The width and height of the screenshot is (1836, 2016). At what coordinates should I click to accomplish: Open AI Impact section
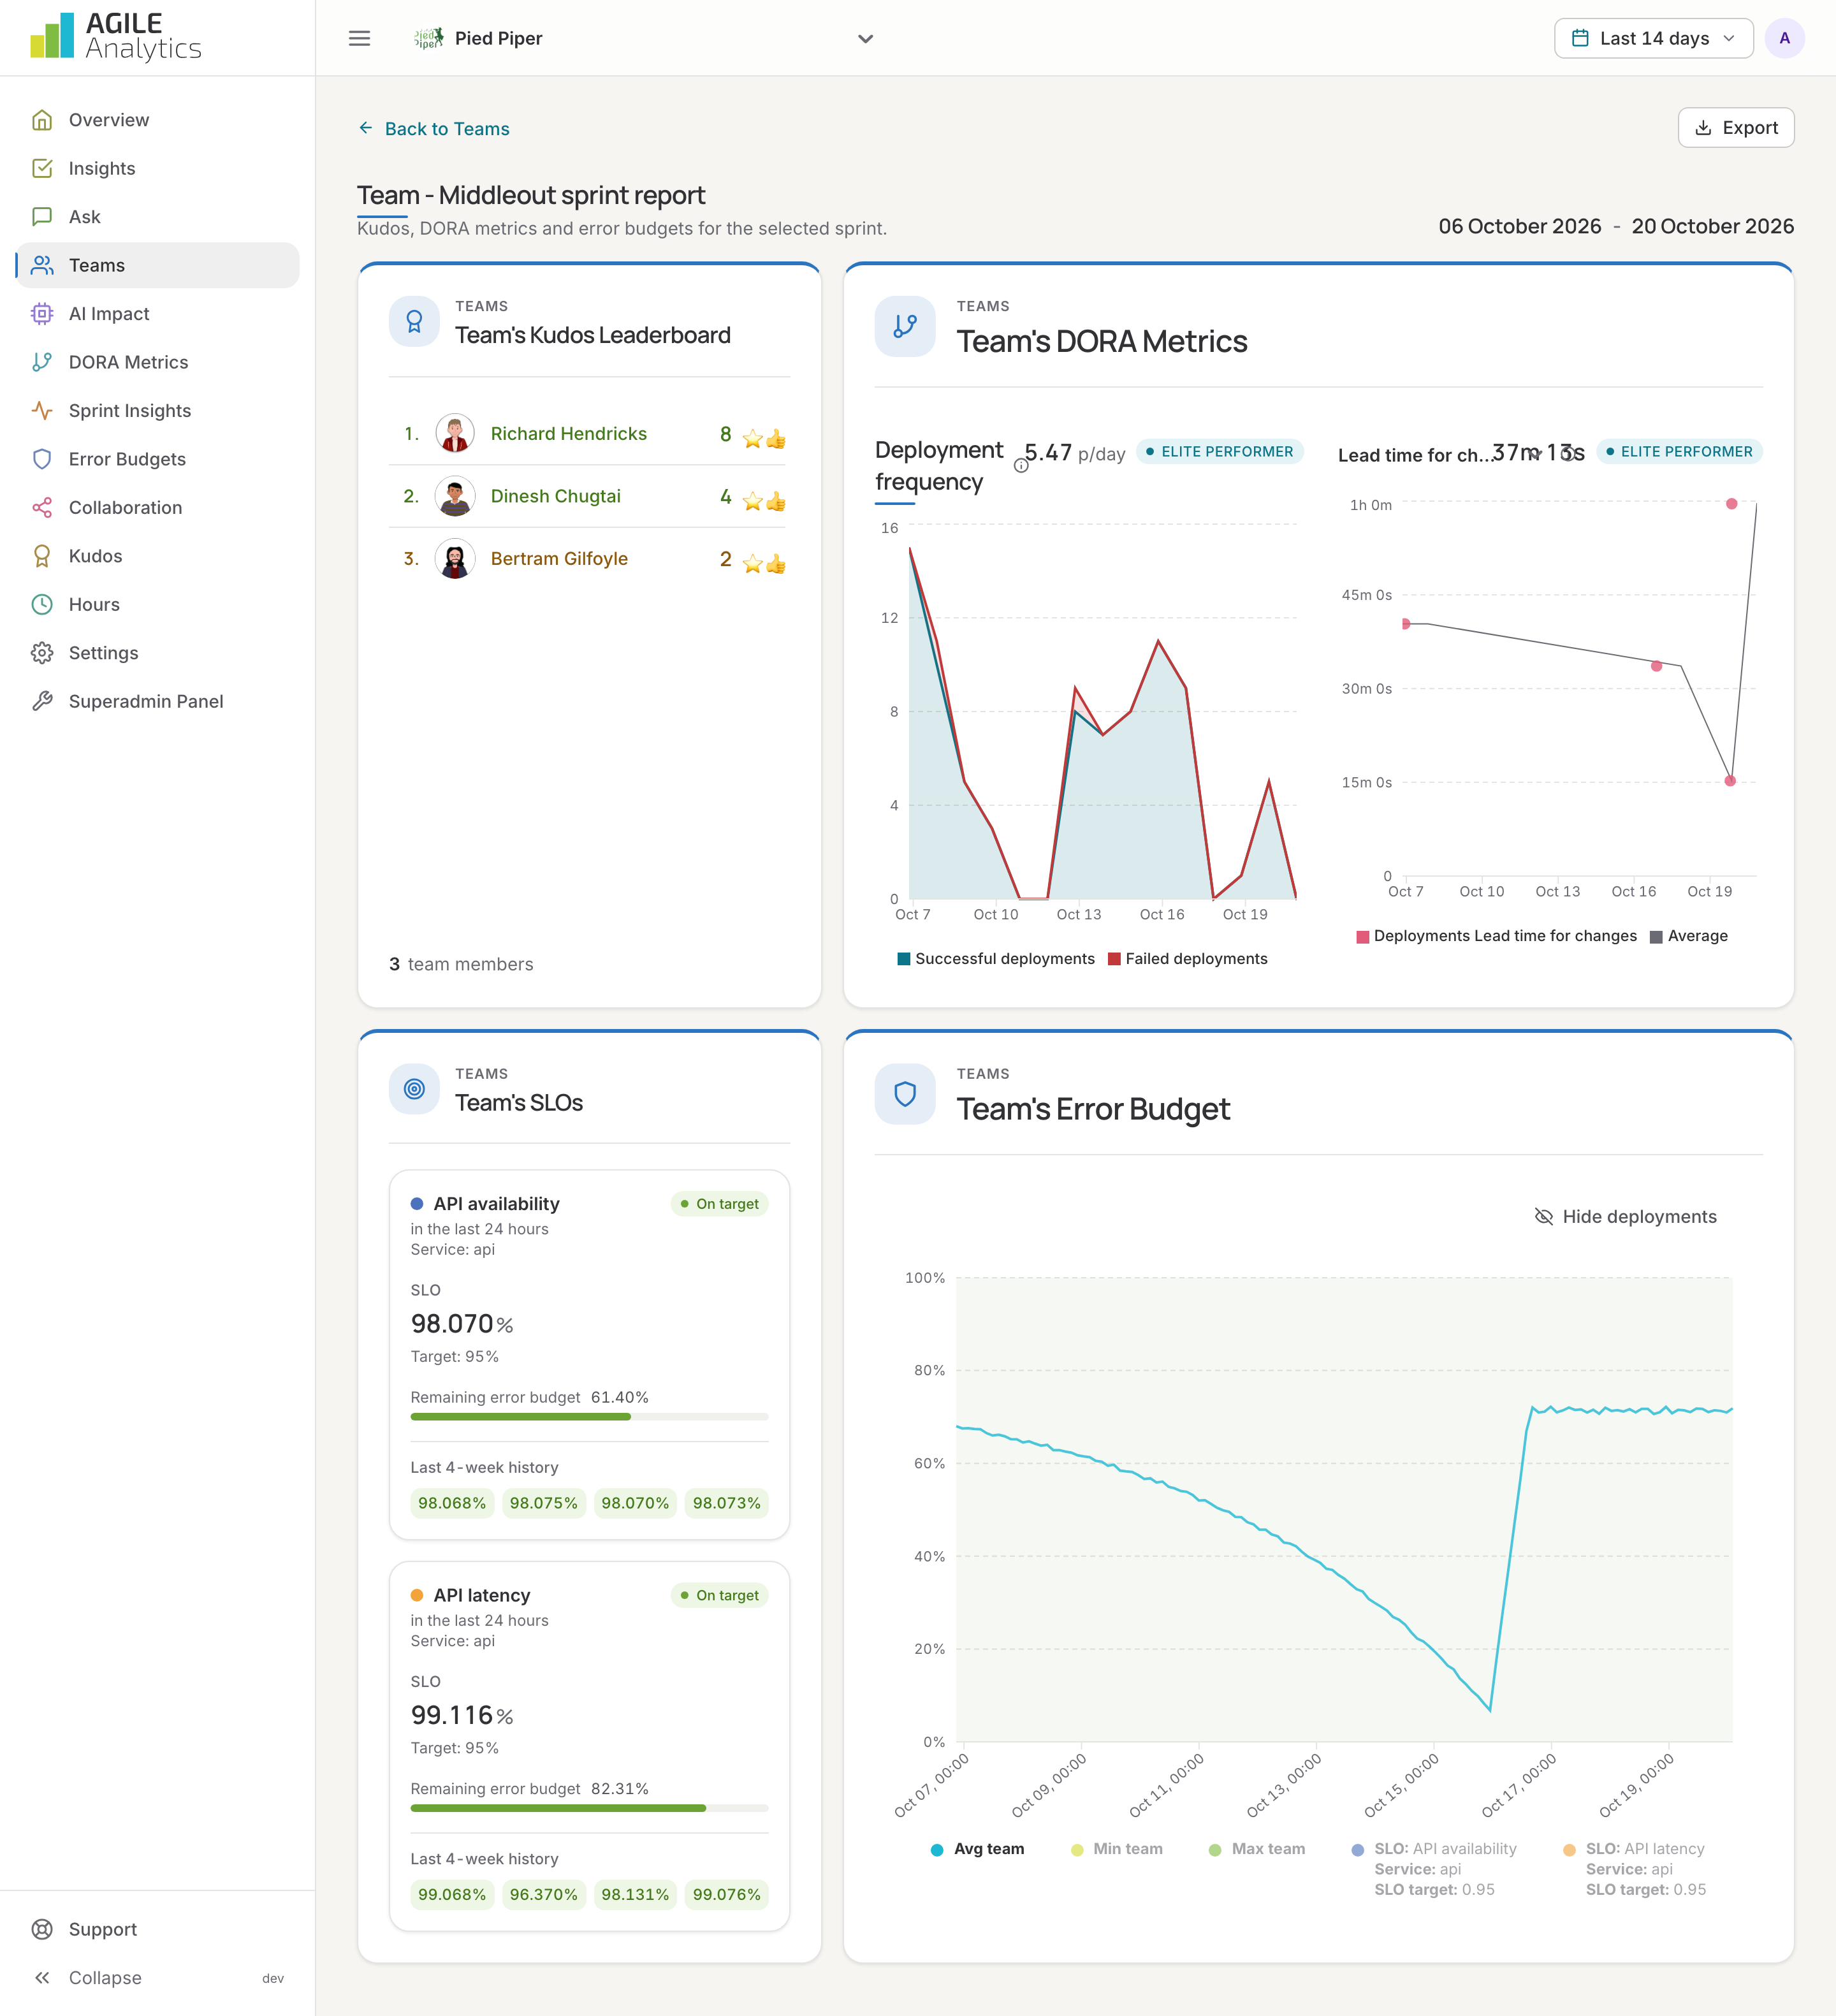158,314
